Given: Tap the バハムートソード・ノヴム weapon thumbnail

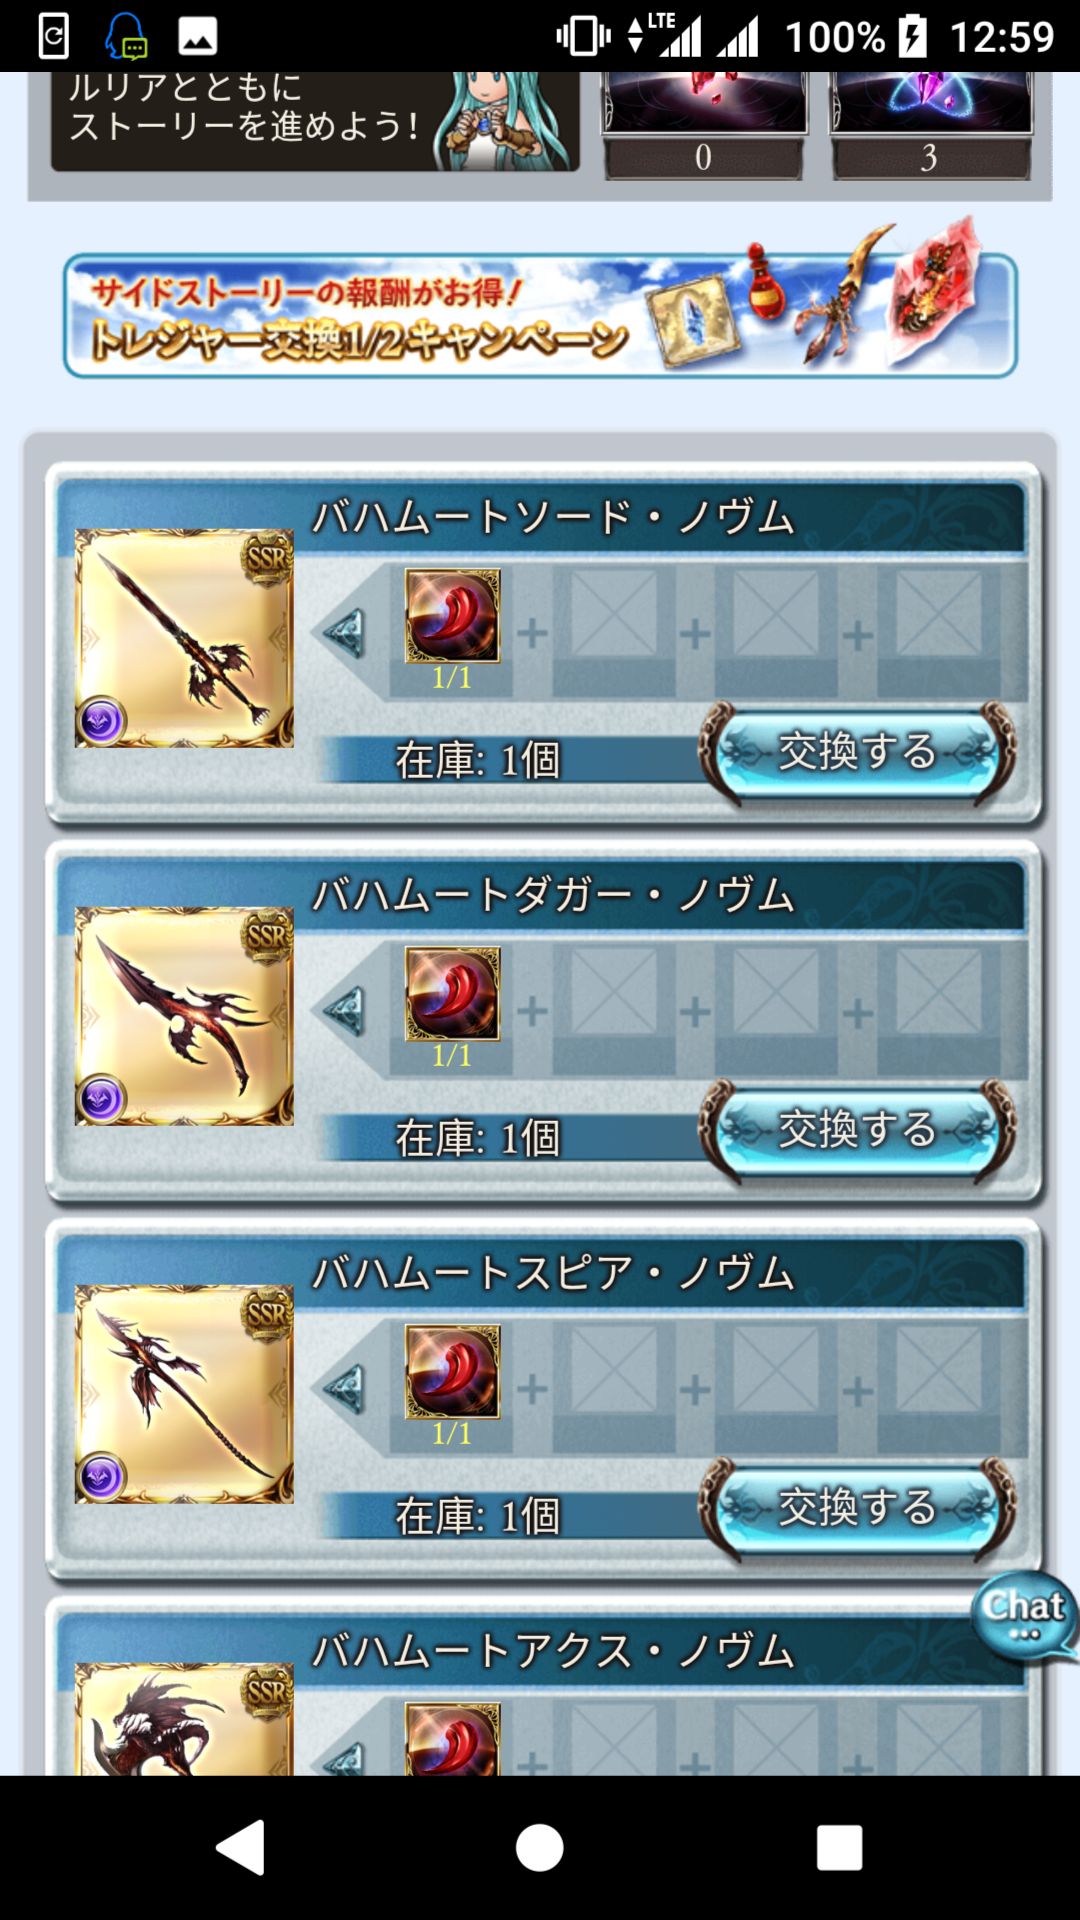Looking at the screenshot, I should point(185,638).
